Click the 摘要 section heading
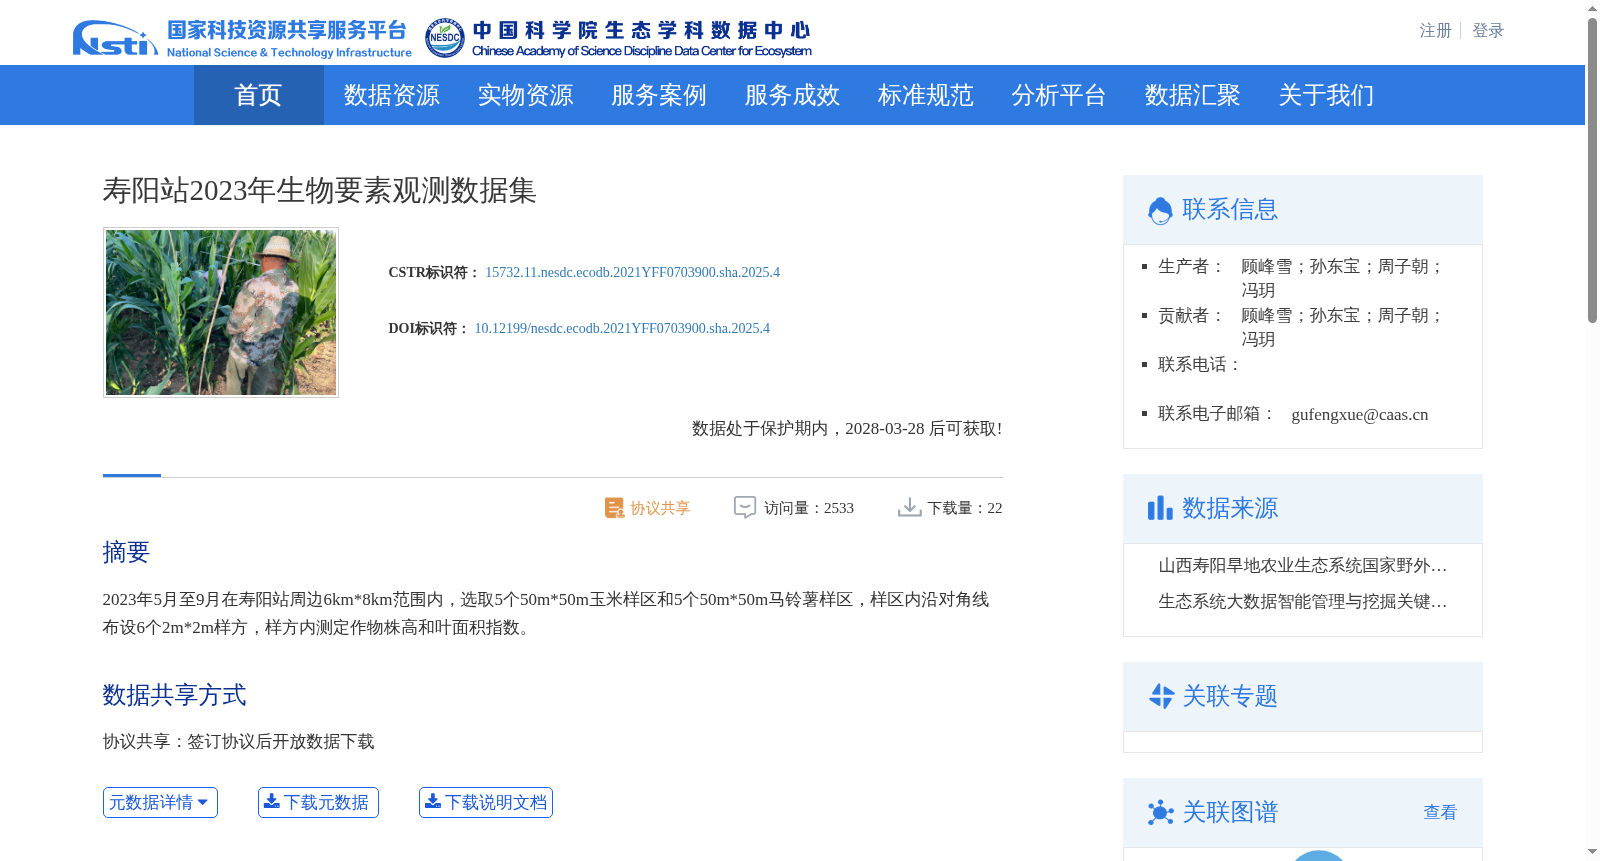 click(x=126, y=552)
